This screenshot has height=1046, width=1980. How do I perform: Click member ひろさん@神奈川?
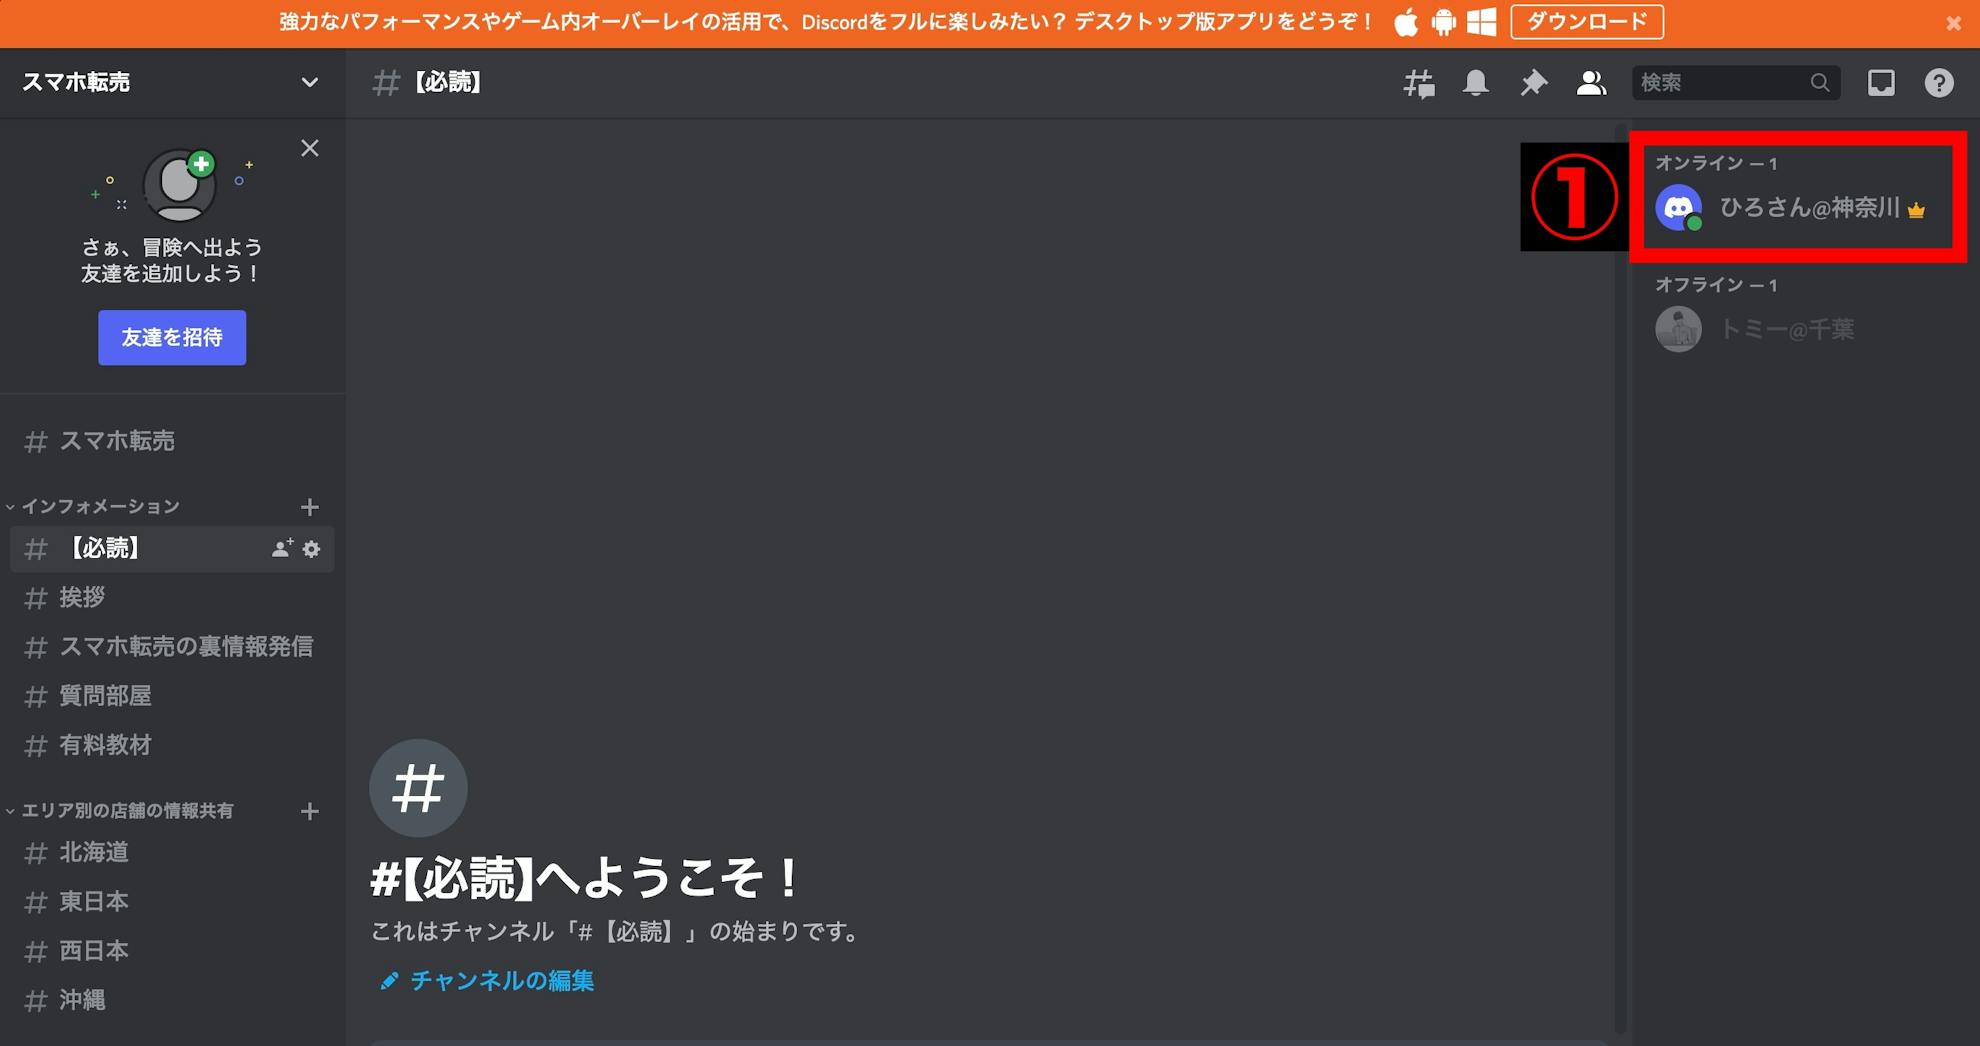[x=1798, y=208]
